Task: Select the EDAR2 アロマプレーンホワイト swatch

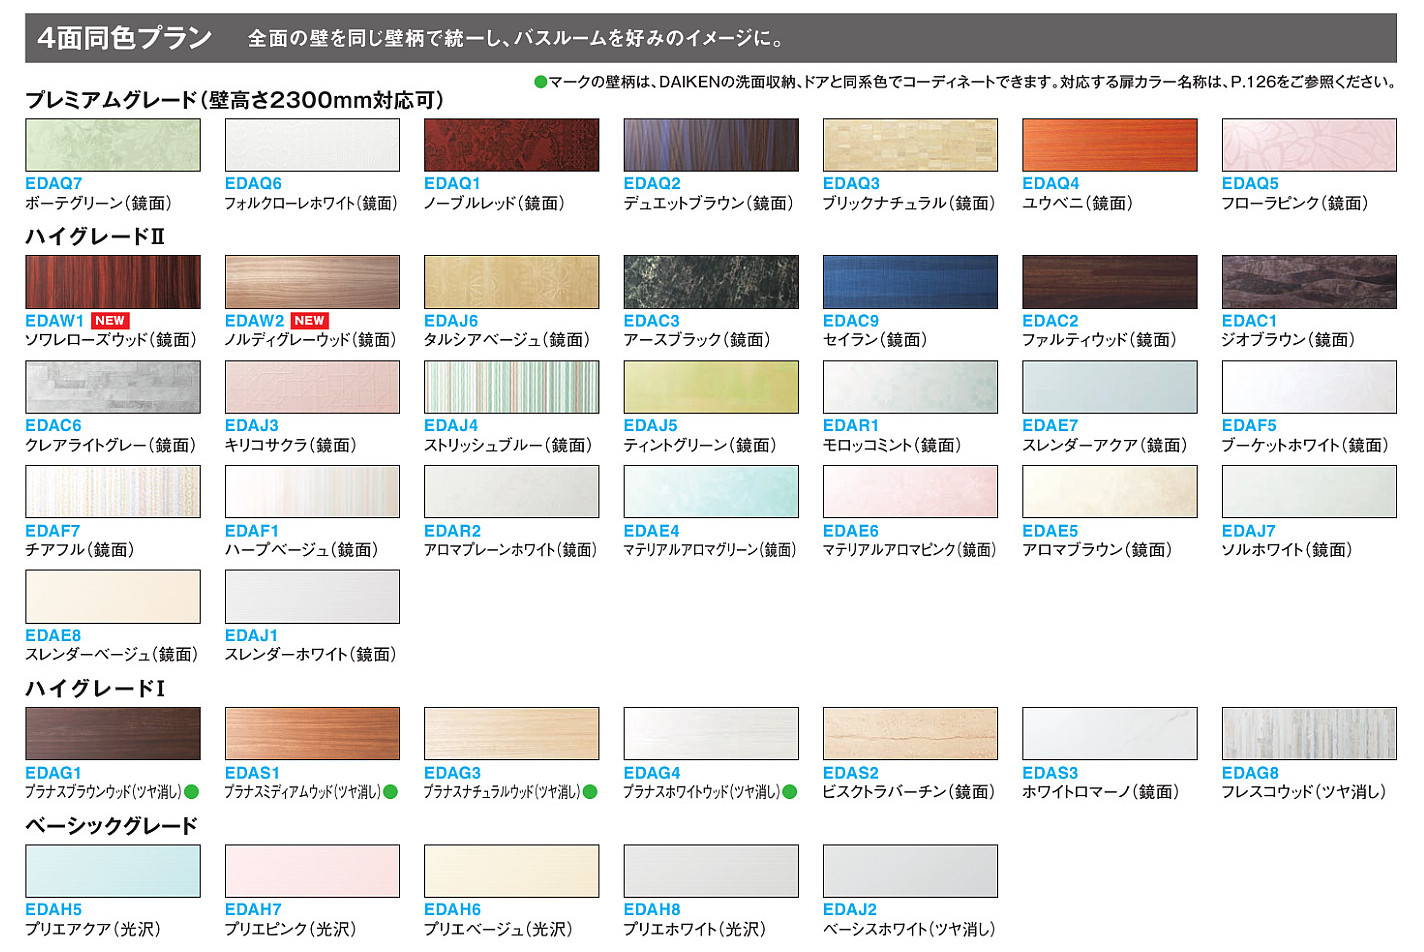Action: point(511,491)
